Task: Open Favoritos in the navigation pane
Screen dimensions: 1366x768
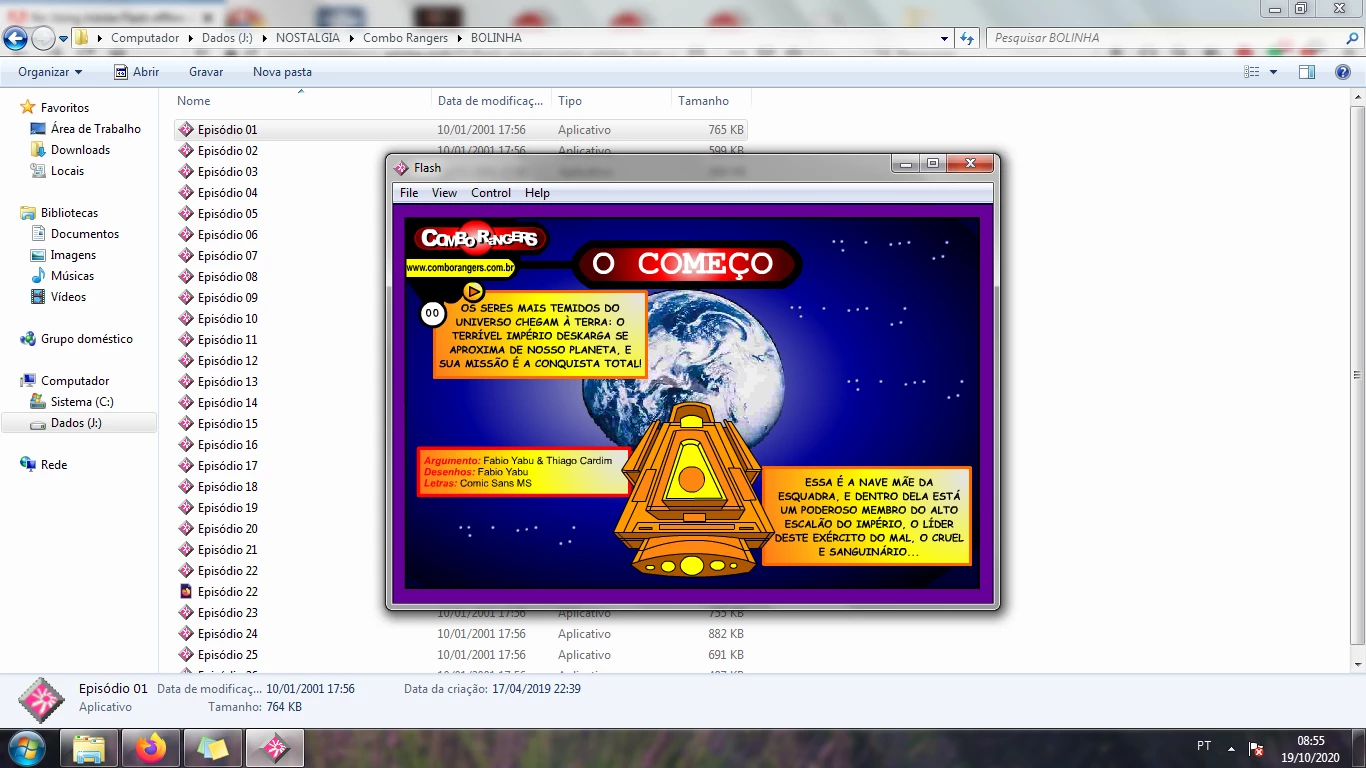Action: [x=65, y=108]
